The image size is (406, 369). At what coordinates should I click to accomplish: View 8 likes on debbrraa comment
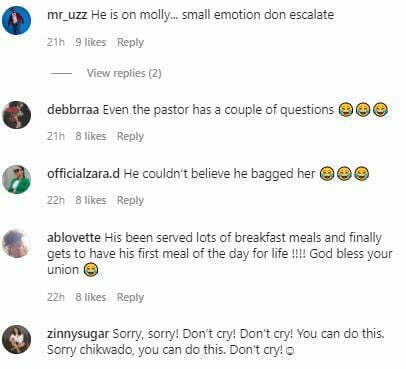(91, 136)
